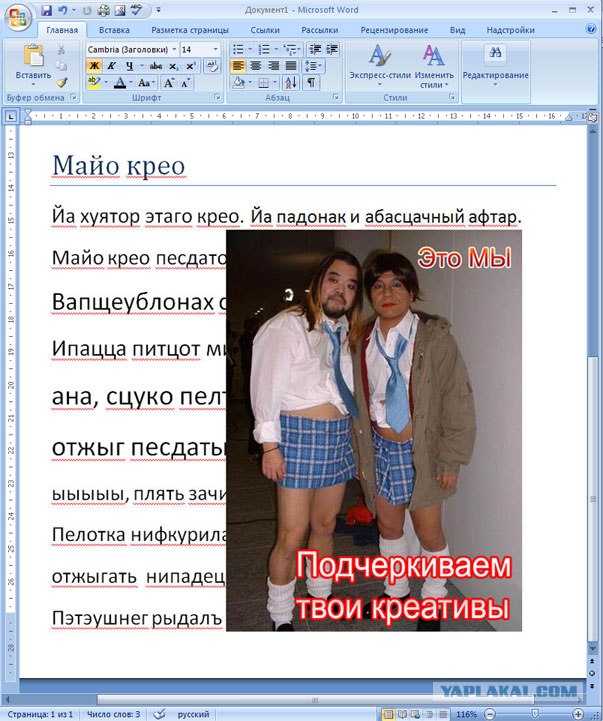Switch to Draft view
The height and width of the screenshot is (721, 603).
(442, 714)
